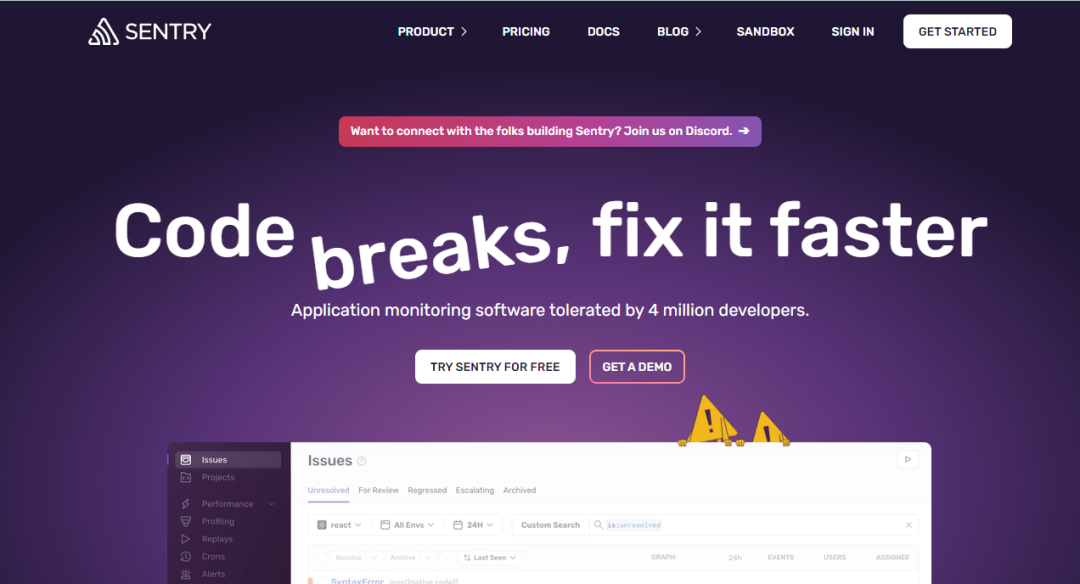Expand the PRODUCT menu chevron
The image size is (1080, 584).
point(464,32)
